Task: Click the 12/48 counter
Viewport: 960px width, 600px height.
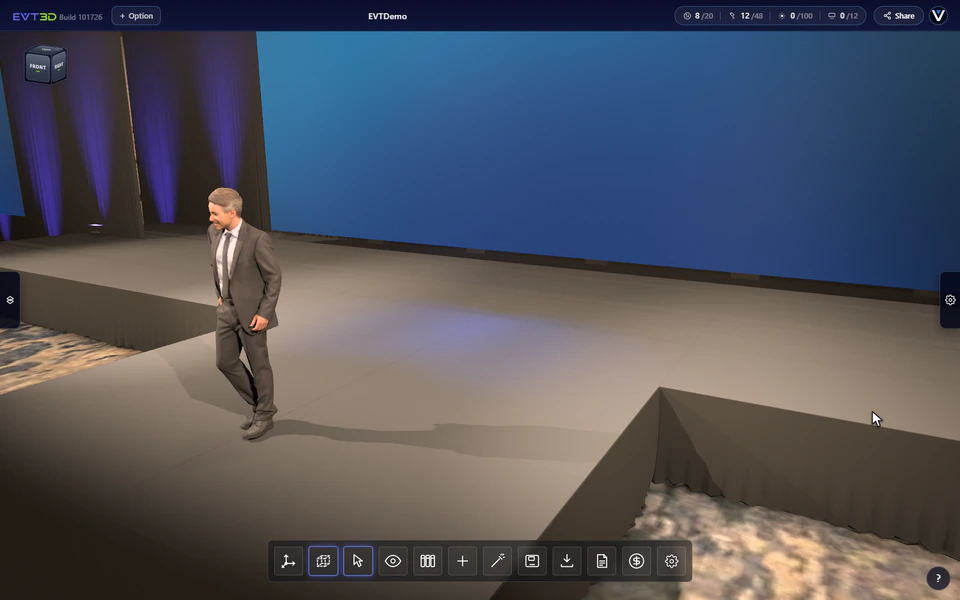Action: pos(746,16)
